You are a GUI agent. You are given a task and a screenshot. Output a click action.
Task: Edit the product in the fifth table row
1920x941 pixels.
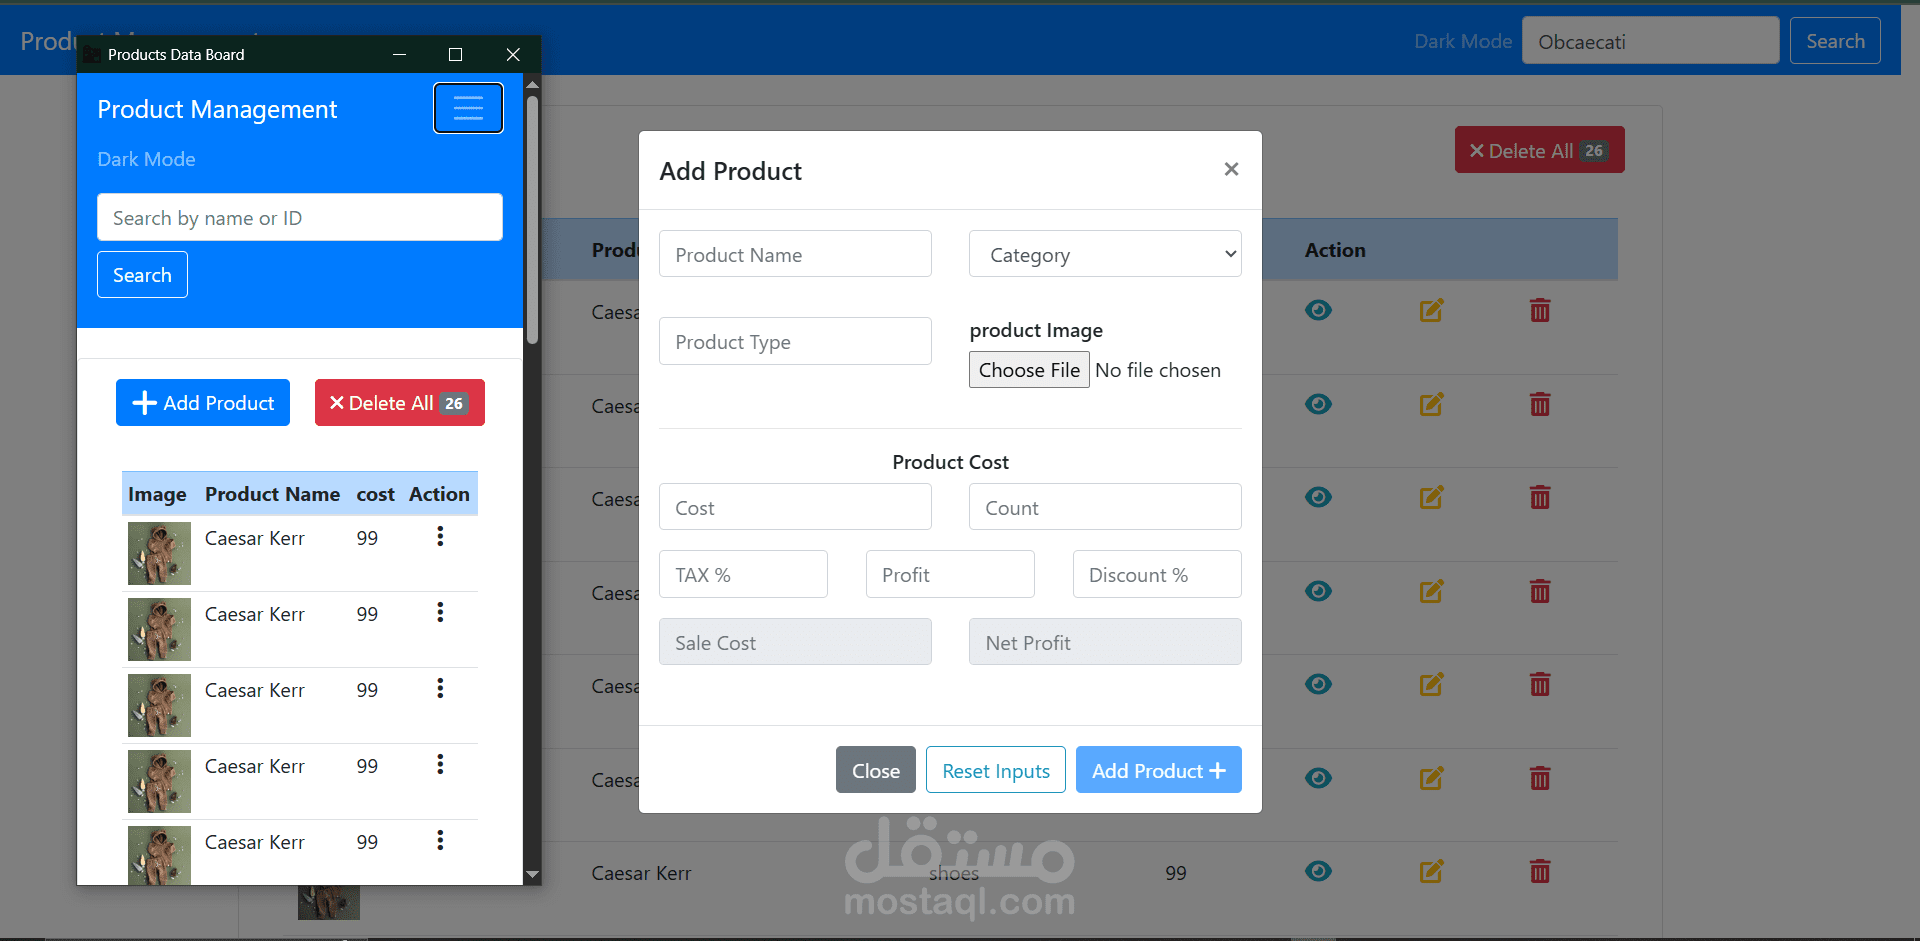click(1431, 684)
